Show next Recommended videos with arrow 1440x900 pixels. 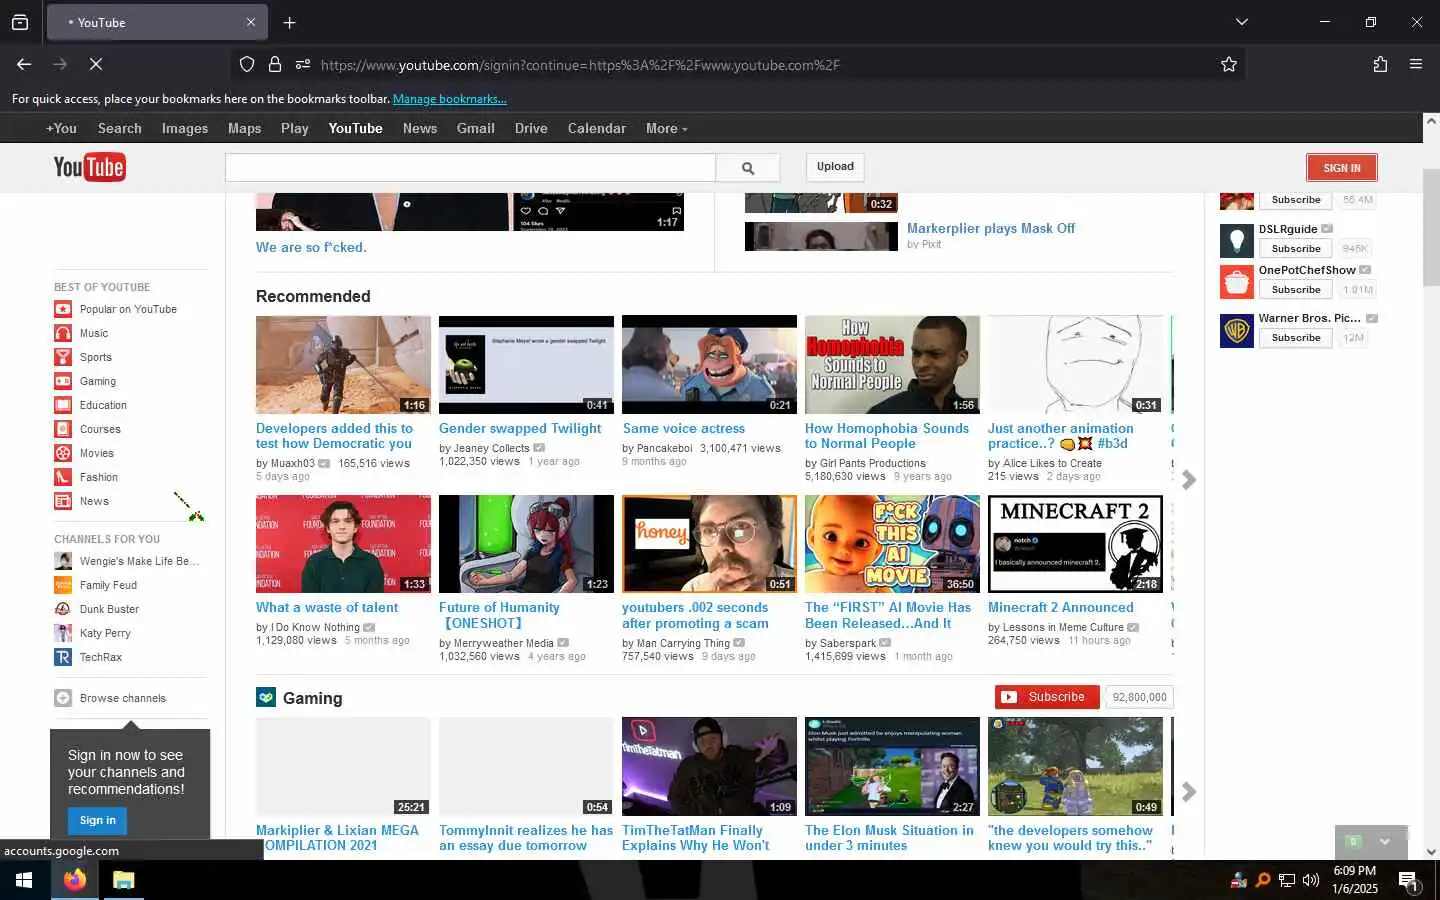point(1189,480)
